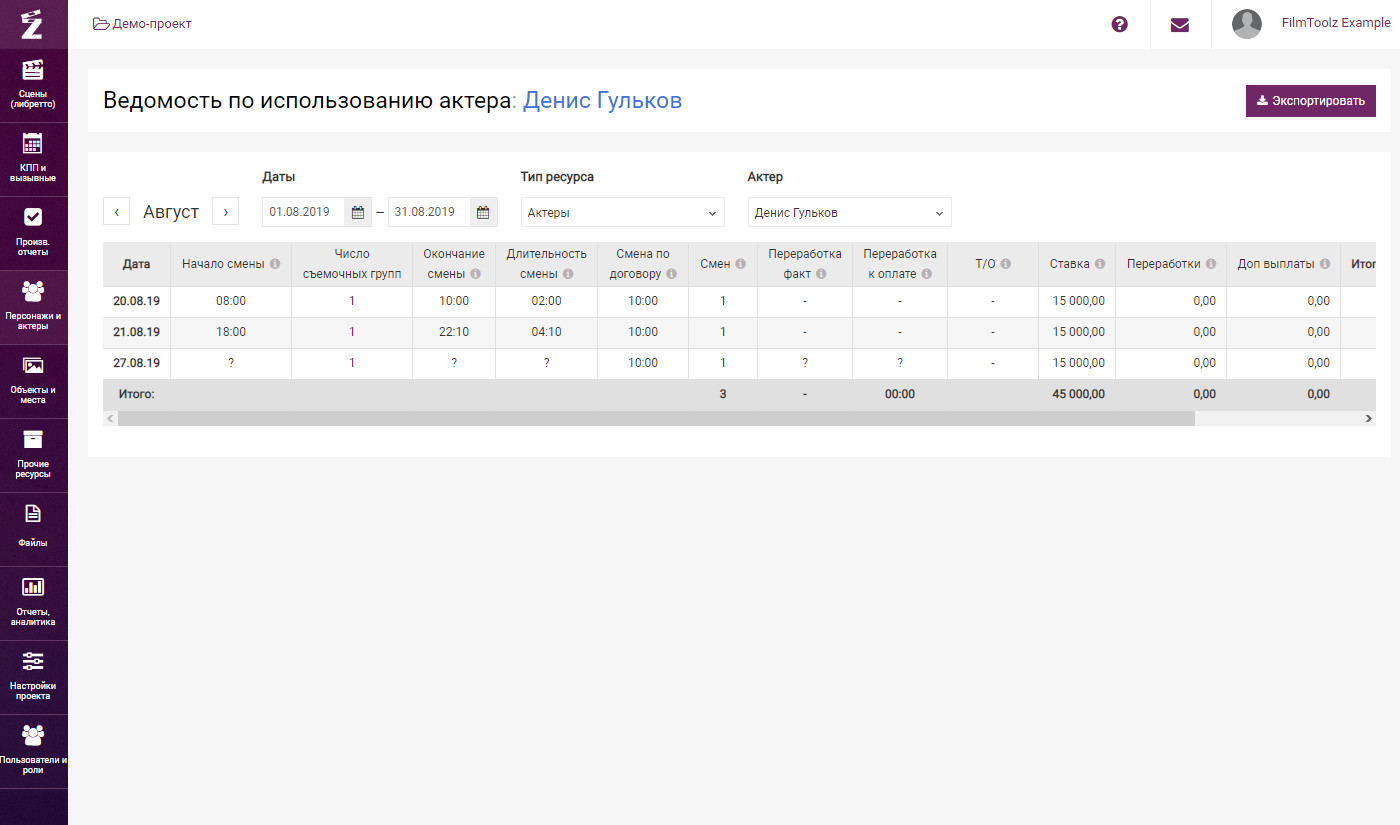Select the 20.08.19 date cell
This screenshot has height=825, width=1400.
(x=137, y=301)
